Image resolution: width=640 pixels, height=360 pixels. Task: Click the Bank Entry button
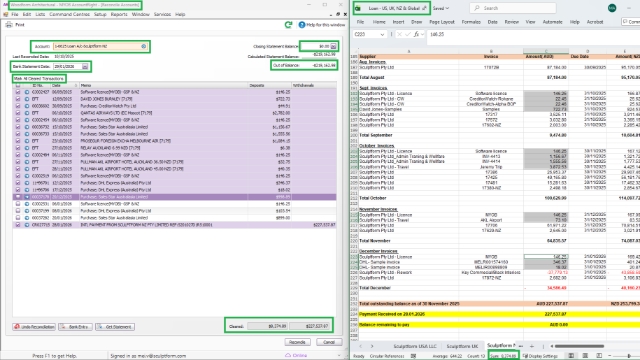(75, 327)
